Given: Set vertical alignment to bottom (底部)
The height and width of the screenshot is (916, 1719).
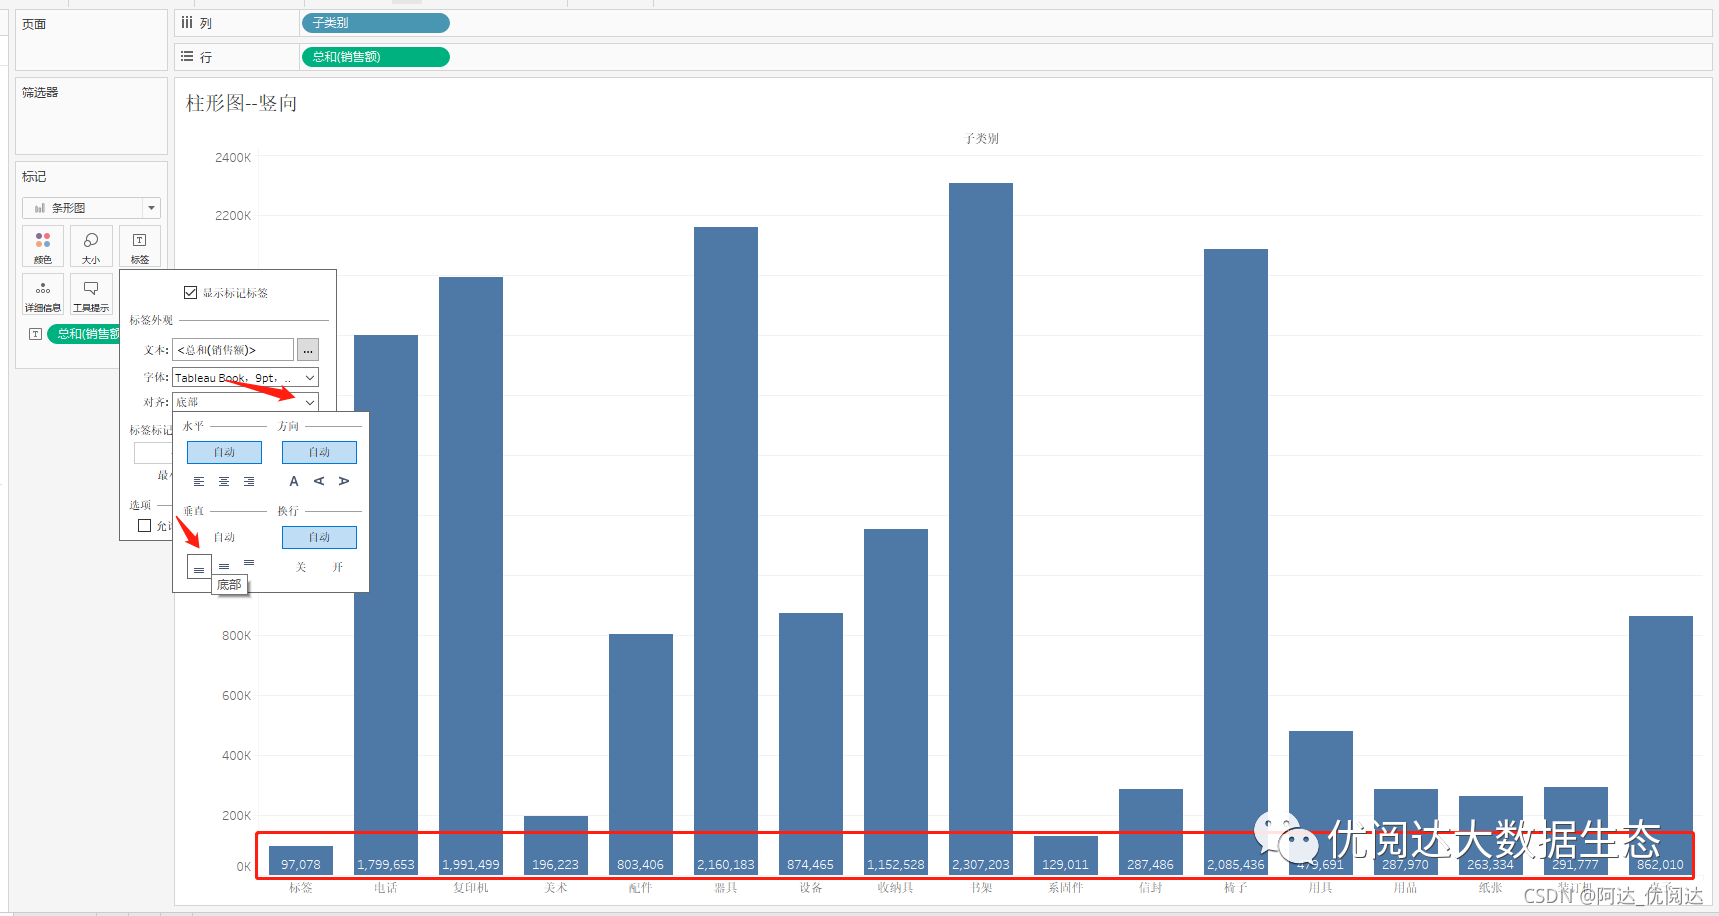Looking at the screenshot, I should coord(199,567).
